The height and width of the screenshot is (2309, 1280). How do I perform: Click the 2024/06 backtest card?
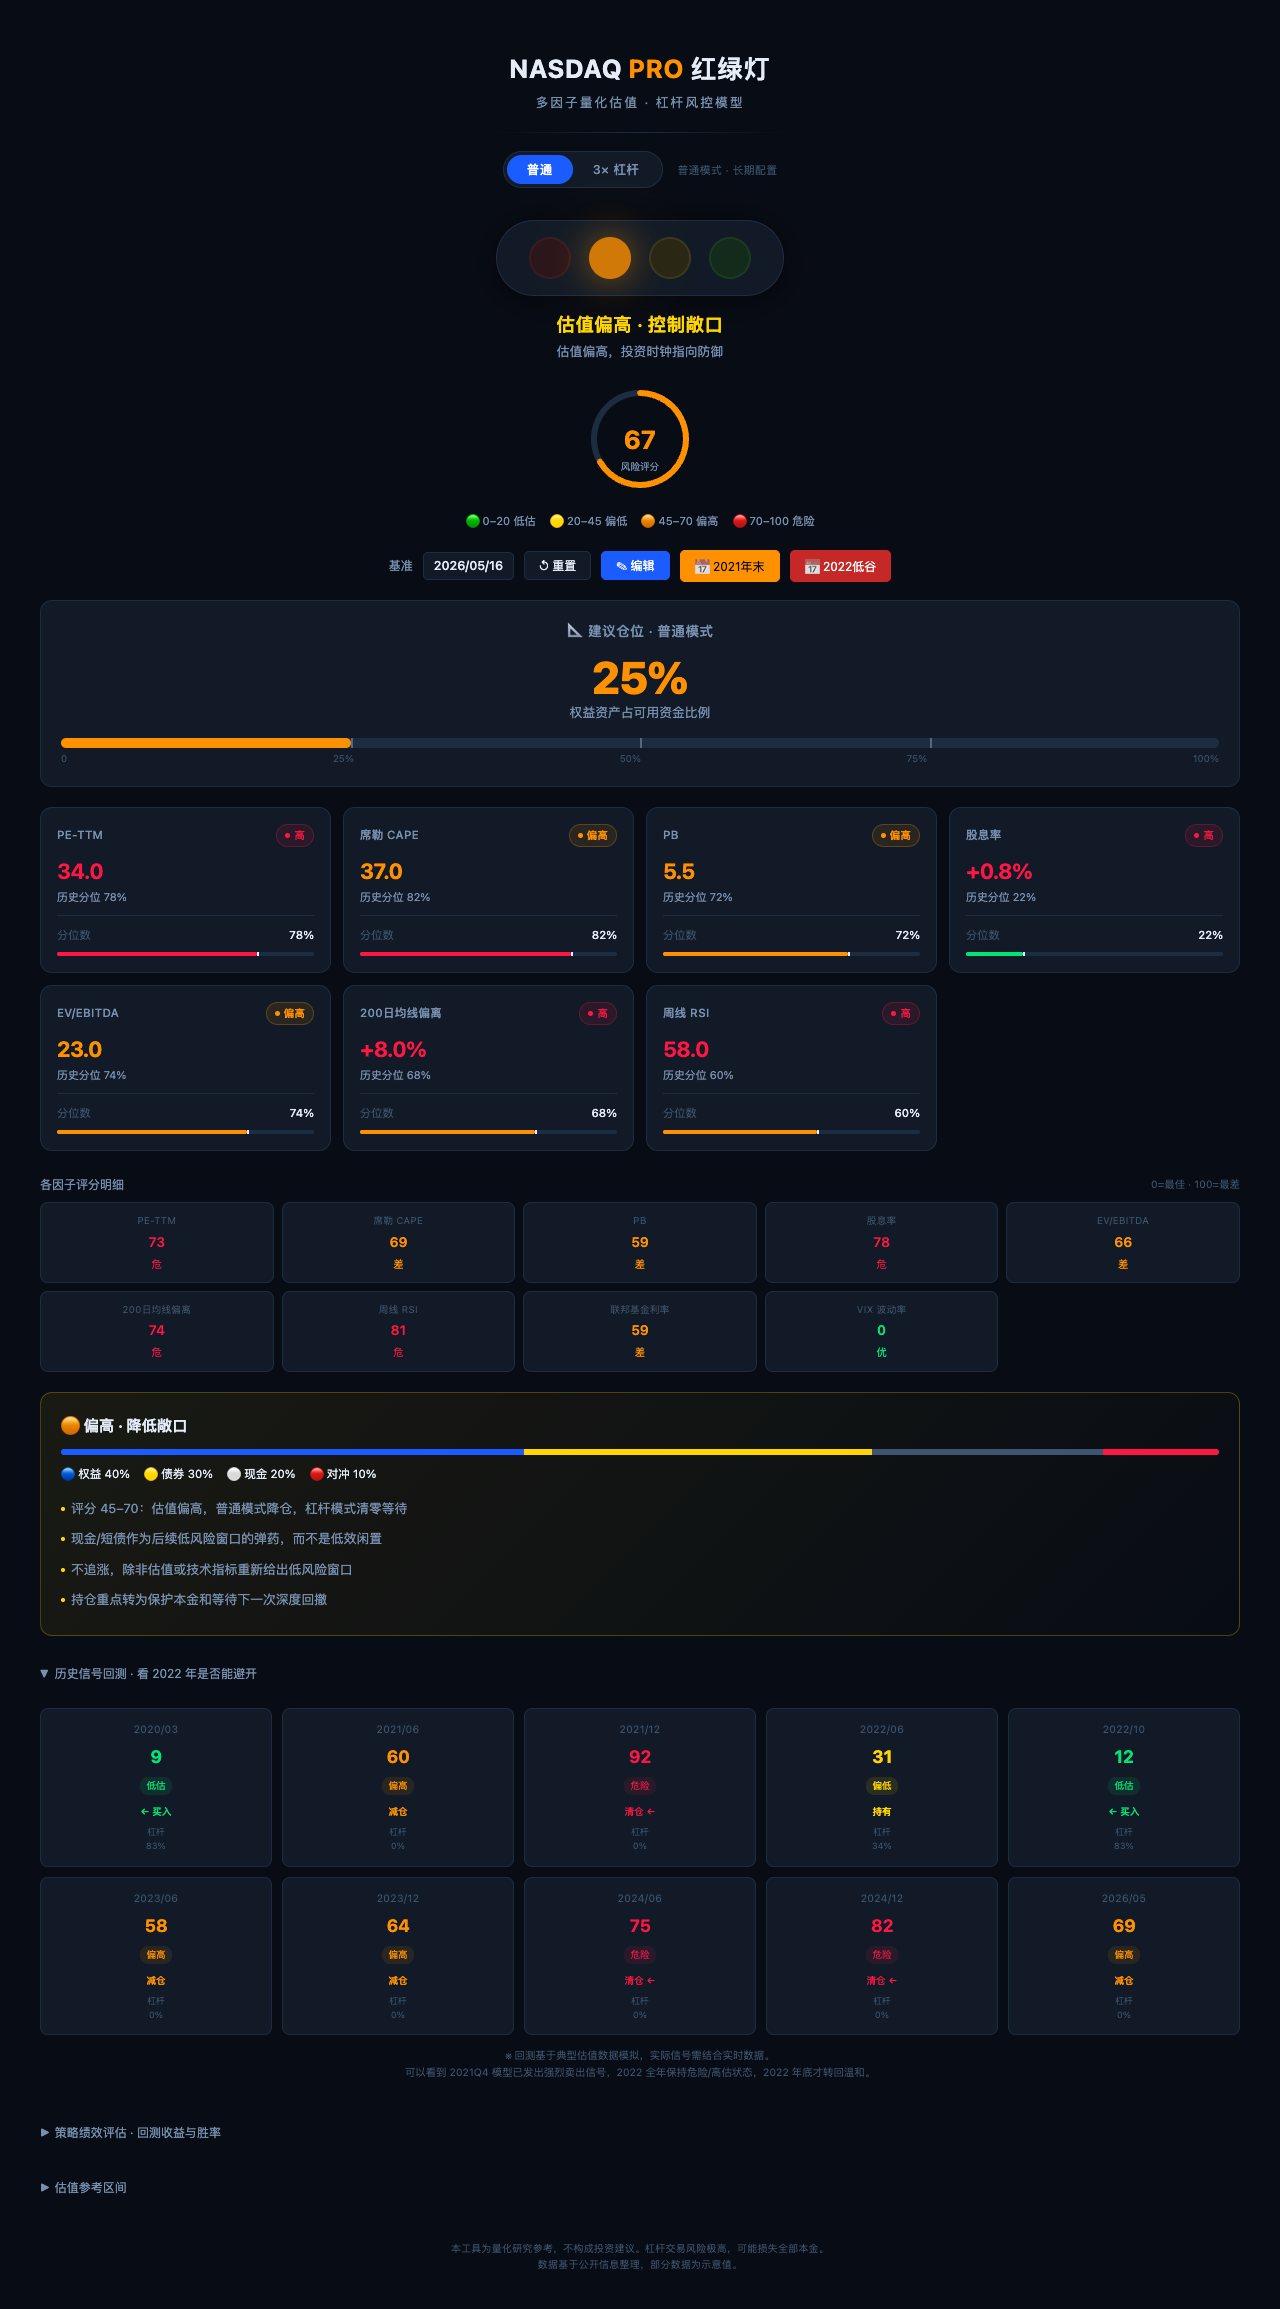(x=640, y=1956)
